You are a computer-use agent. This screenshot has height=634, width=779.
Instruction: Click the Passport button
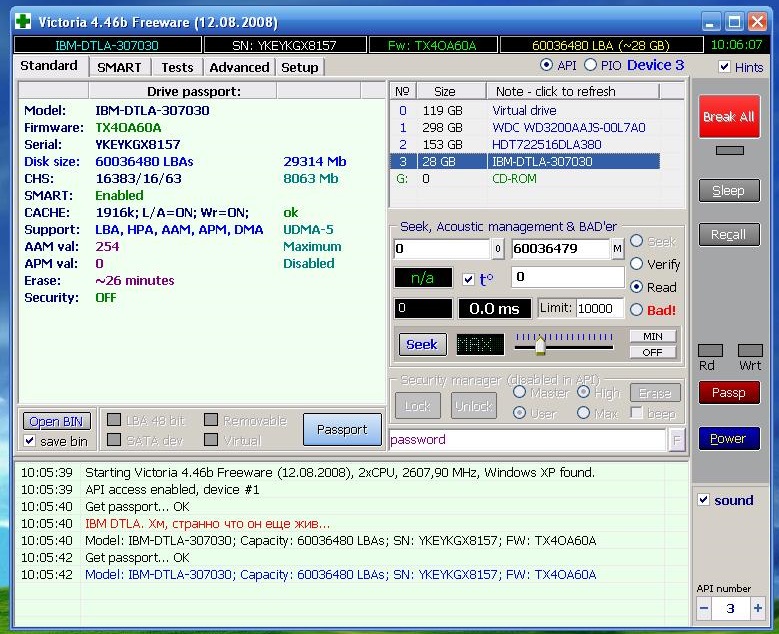(342, 429)
